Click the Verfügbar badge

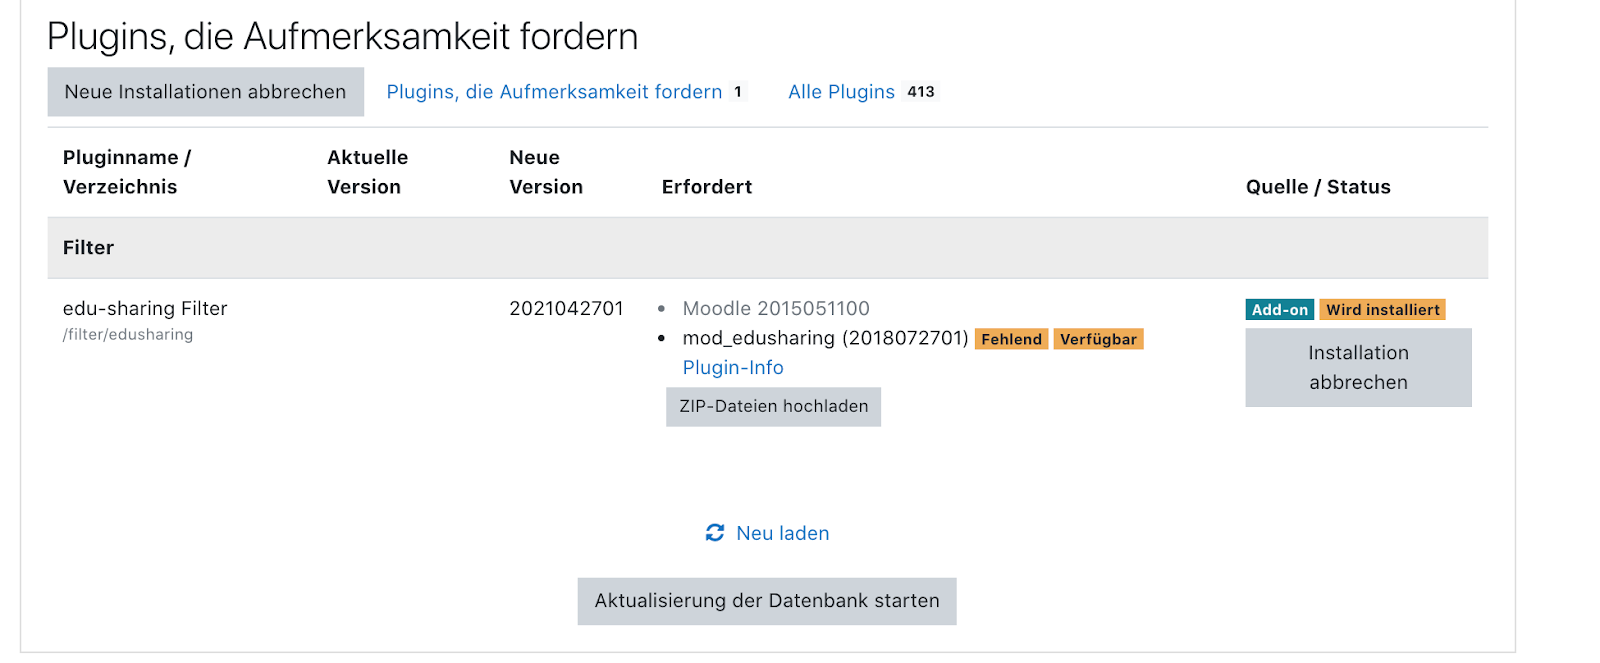point(1098,339)
